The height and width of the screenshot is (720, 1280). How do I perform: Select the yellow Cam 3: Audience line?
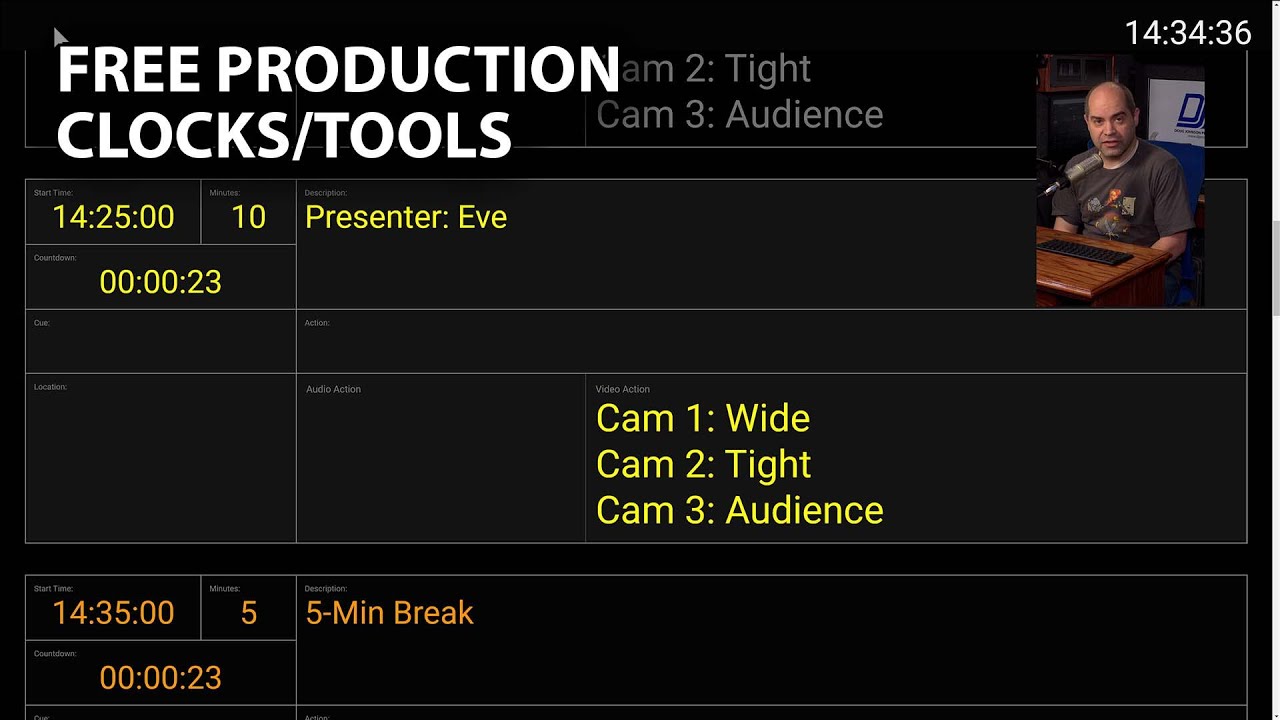click(x=740, y=510)
